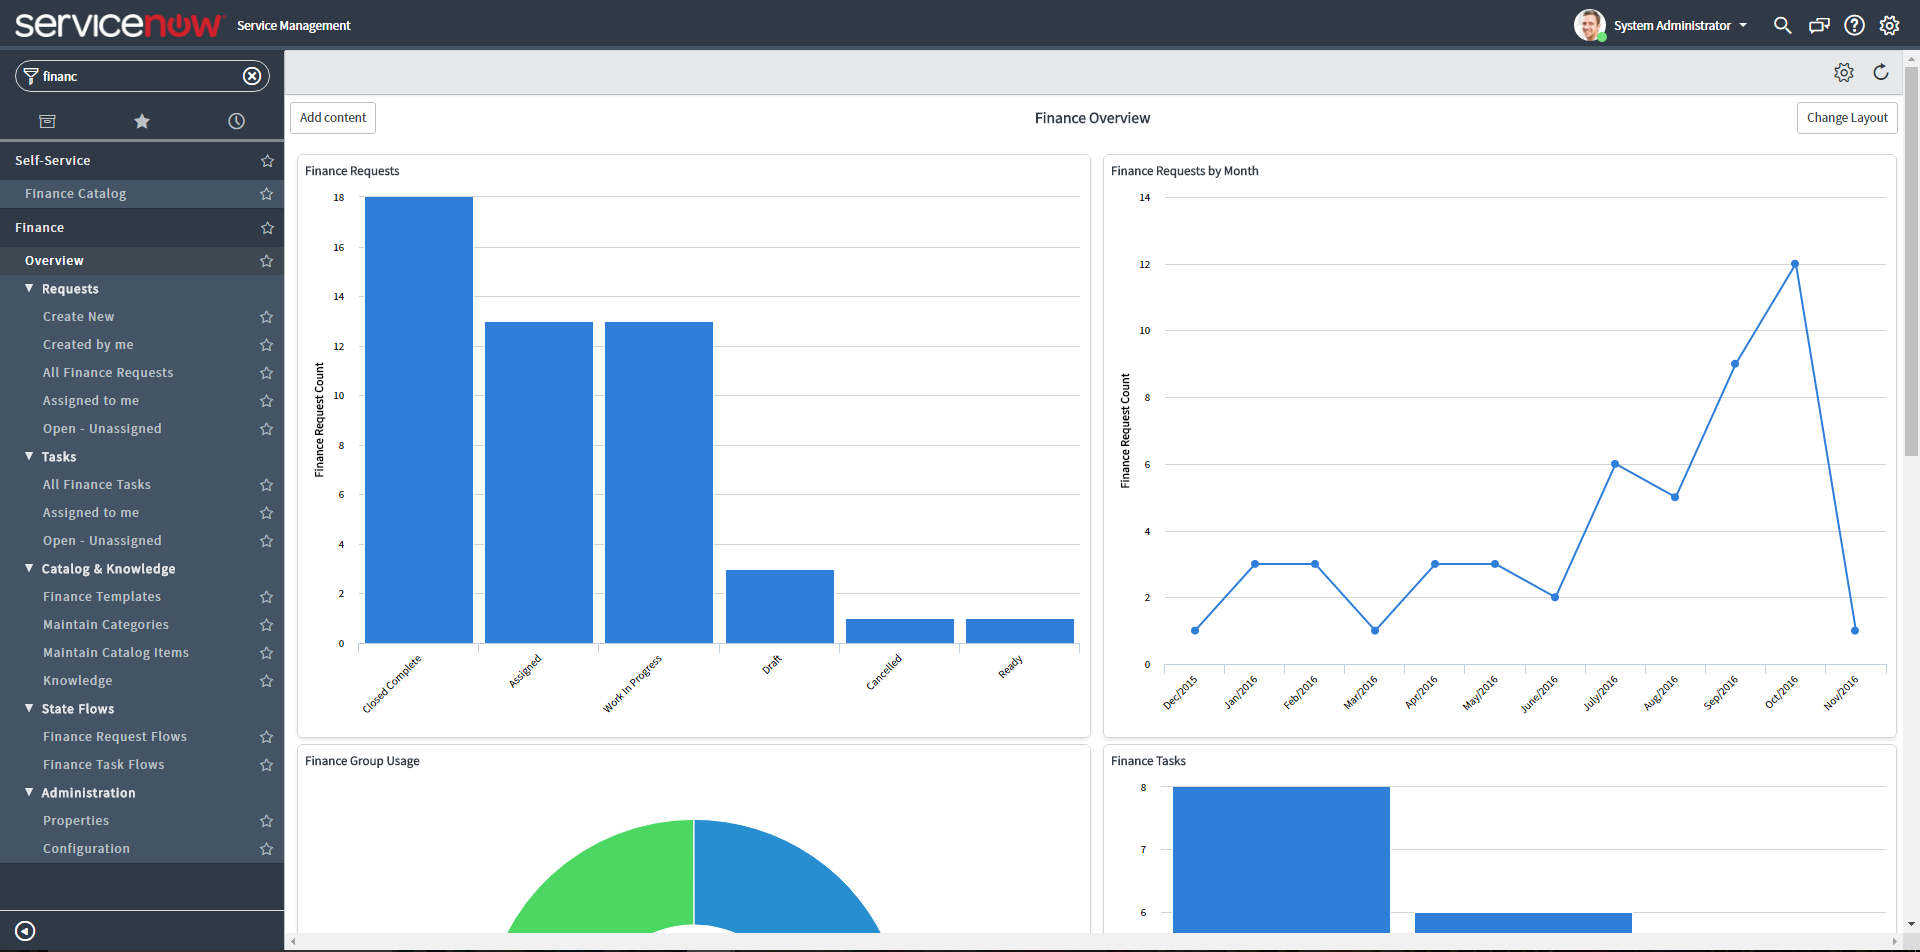Star Open - Unassigned under Requests
Viewport: 1920px width, 952px height.
click(266, 429)
